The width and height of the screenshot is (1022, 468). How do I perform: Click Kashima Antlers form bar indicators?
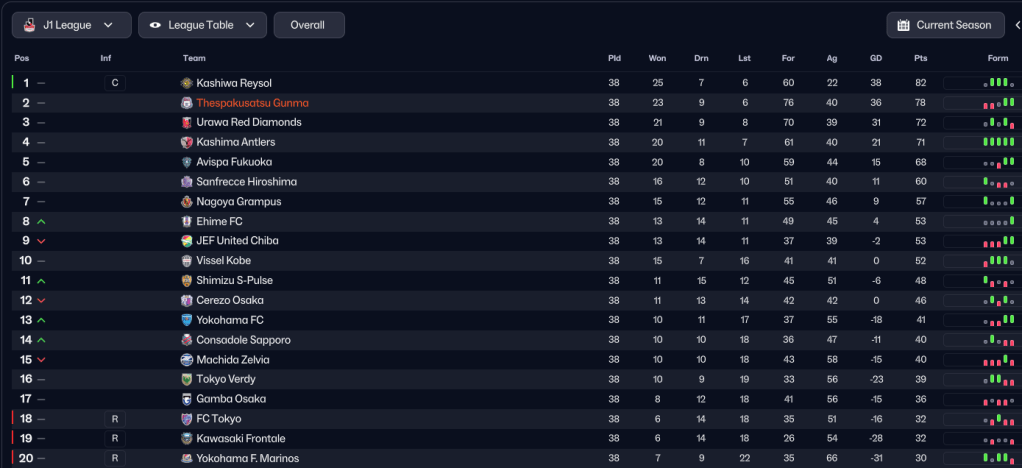point(997,142)
